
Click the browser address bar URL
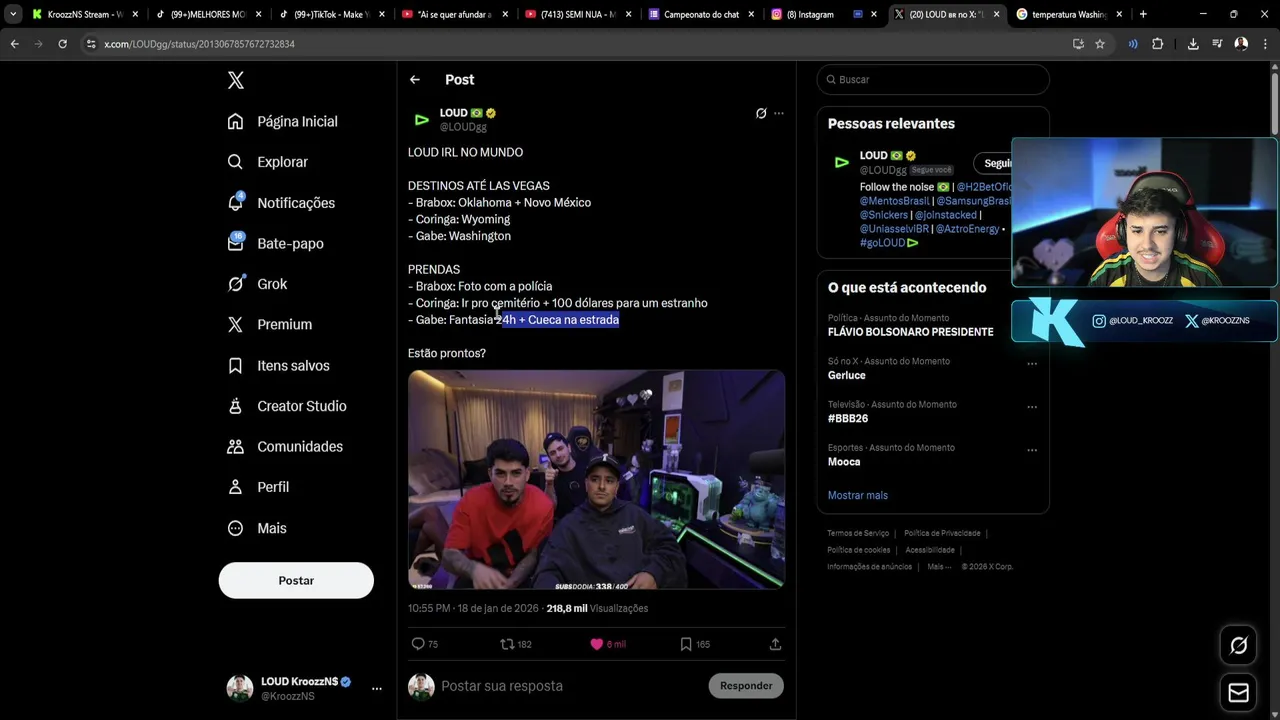point(199,44)
